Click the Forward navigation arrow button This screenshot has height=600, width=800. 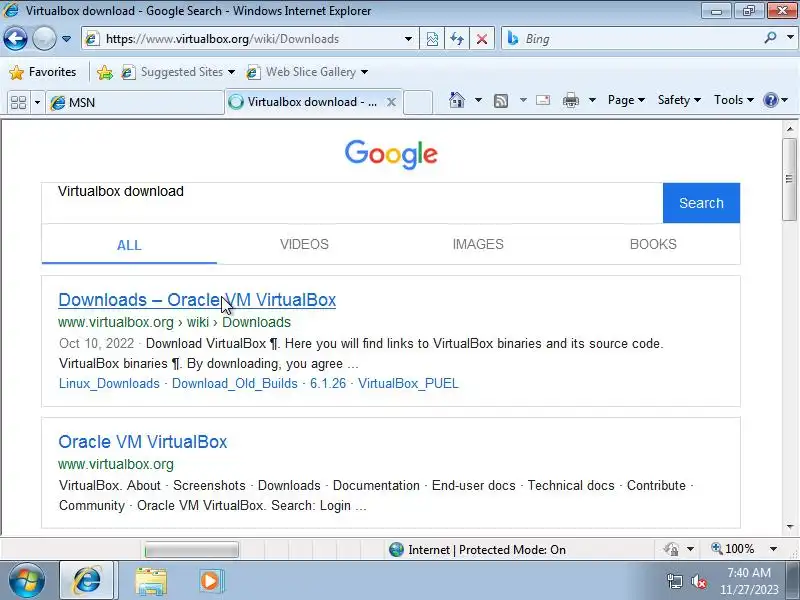coord(44,39)
